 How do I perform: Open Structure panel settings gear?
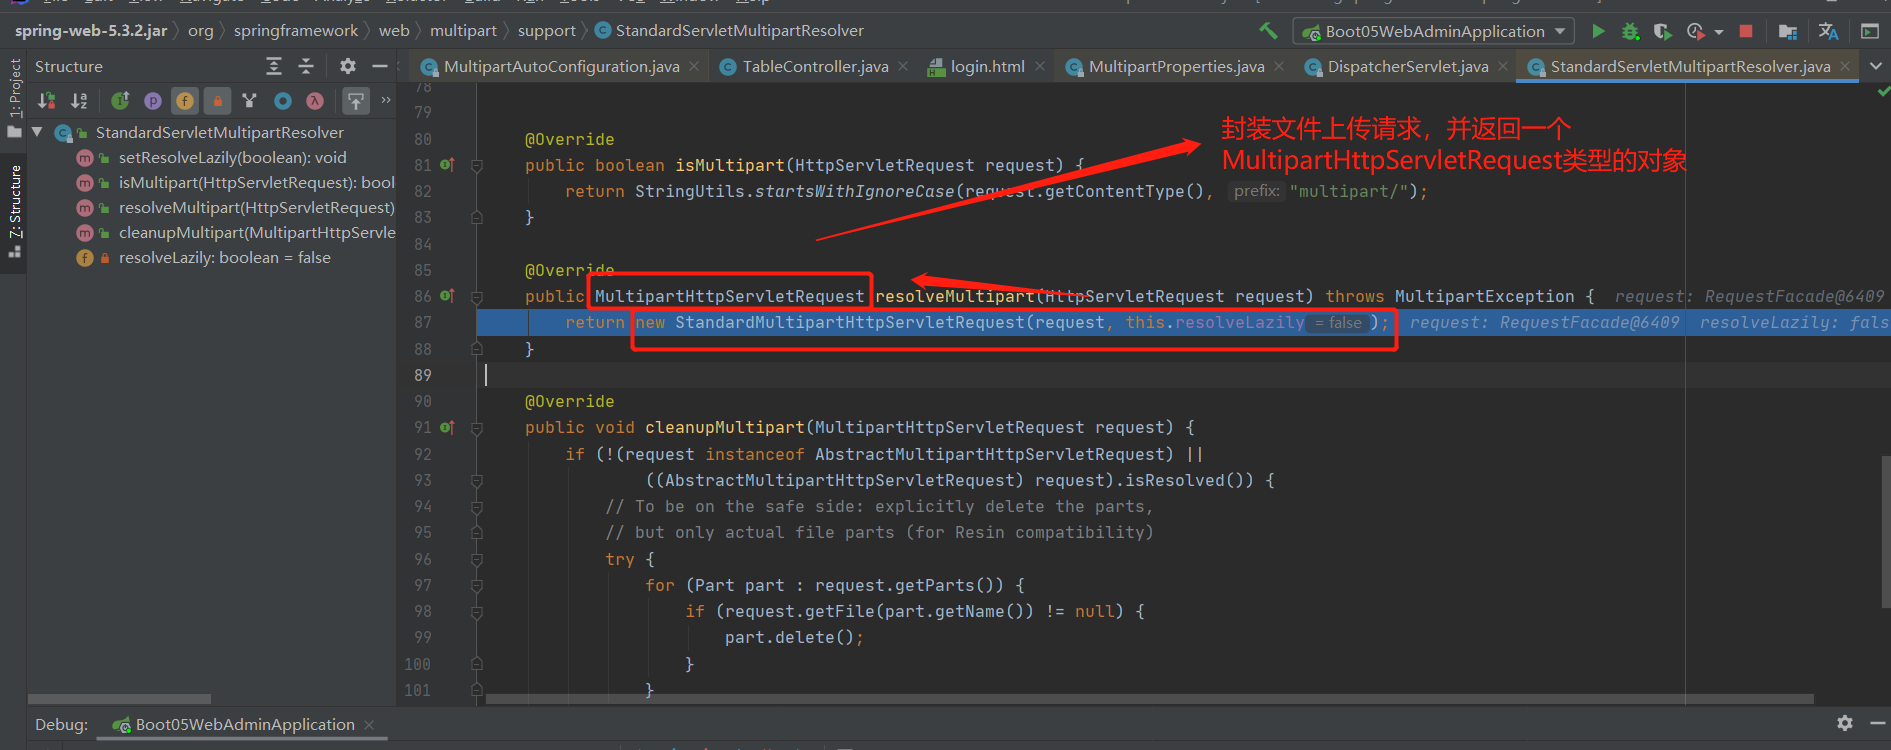click(x=347, y=66)
